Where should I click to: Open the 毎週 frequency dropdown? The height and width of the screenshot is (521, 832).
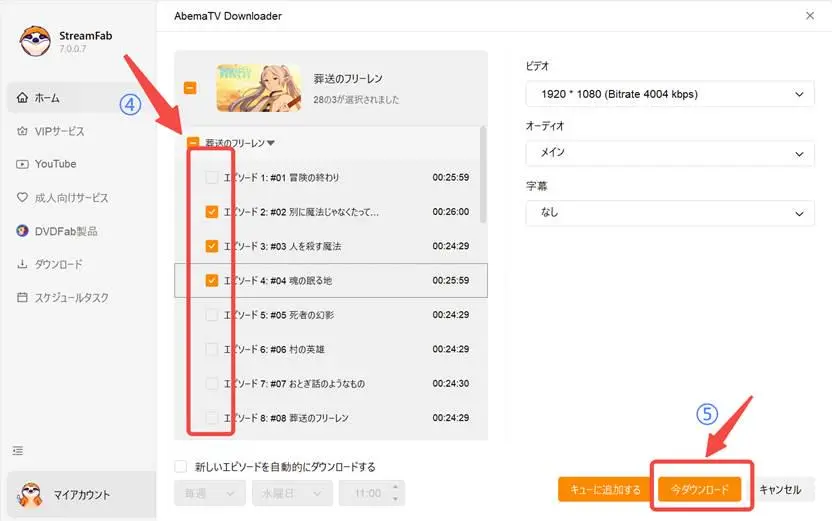point(210,493)
